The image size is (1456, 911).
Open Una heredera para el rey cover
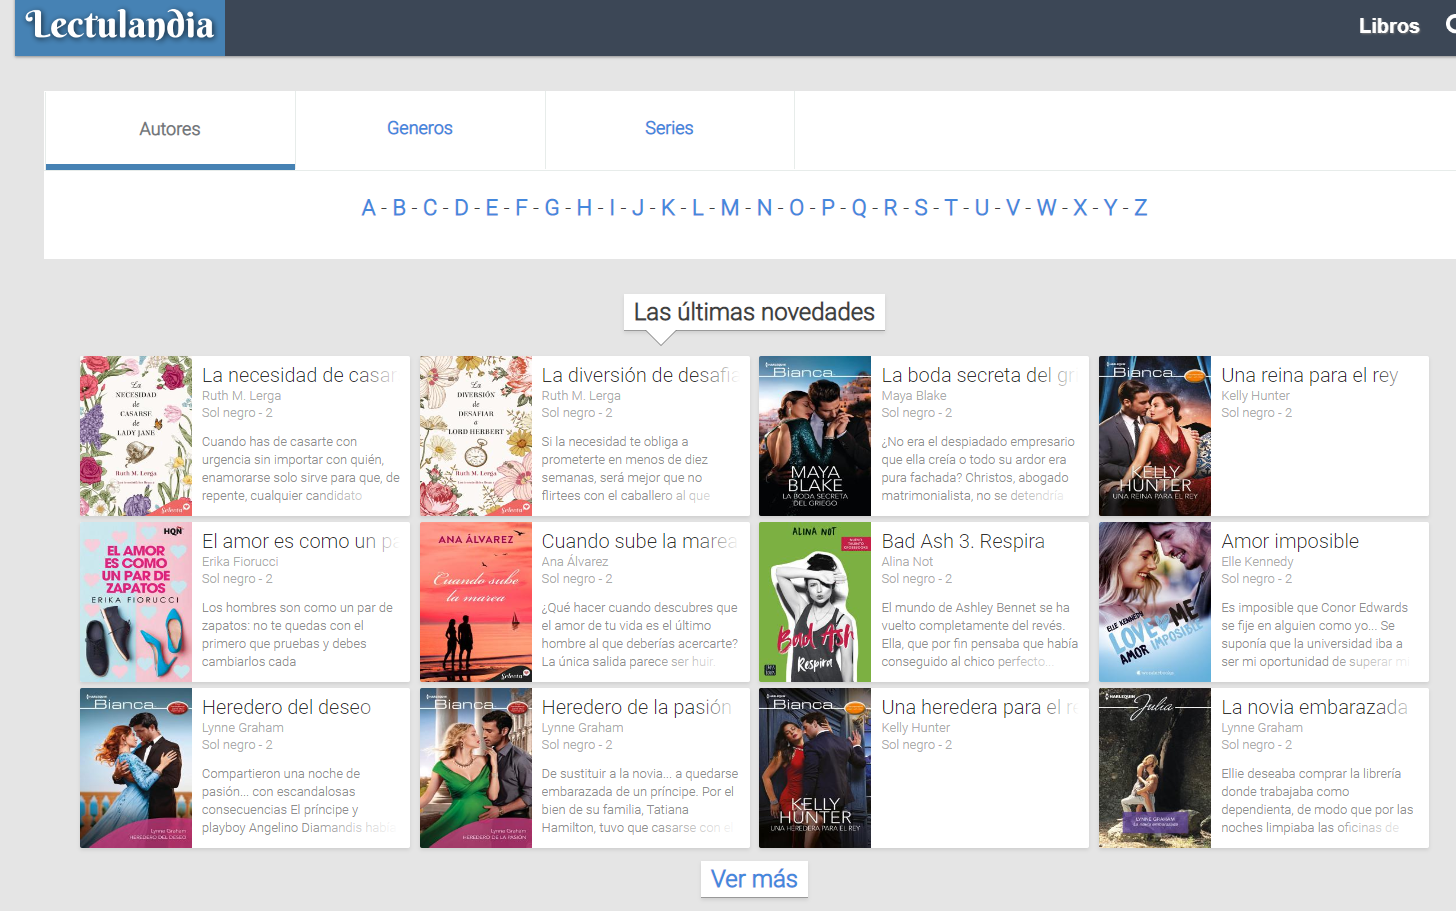click(815, 768)
